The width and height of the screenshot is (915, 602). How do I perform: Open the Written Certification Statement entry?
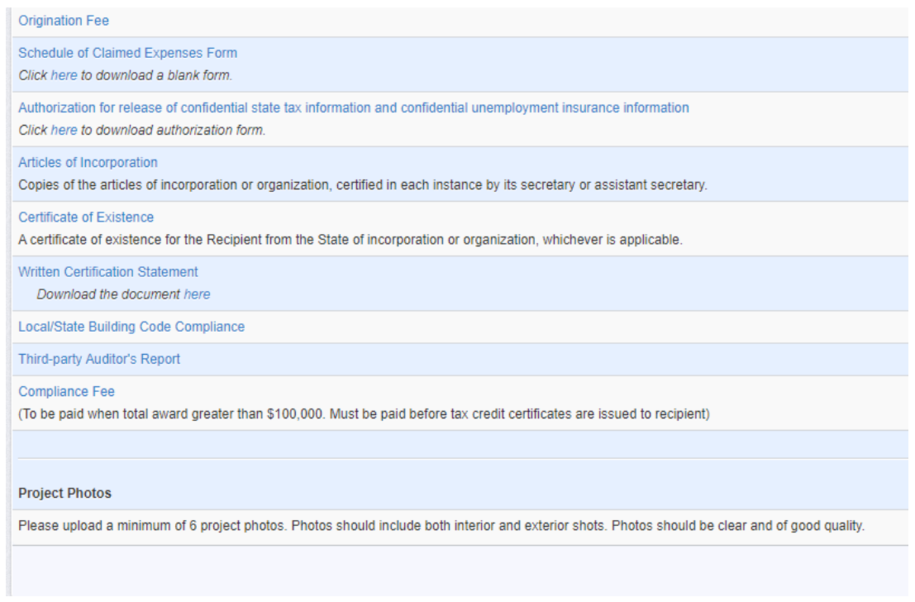click(108, 271)
